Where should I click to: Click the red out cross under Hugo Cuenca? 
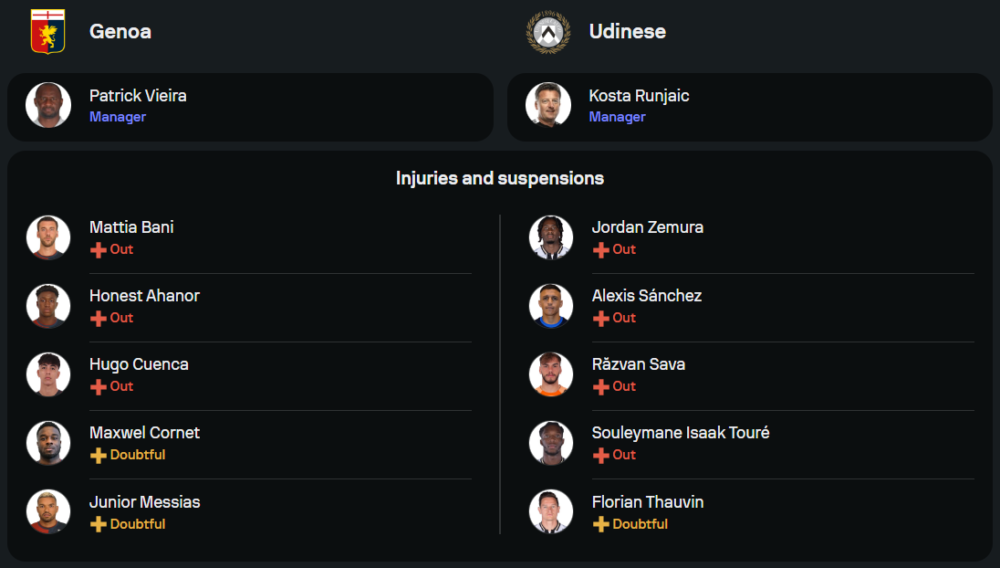(98, 387)
